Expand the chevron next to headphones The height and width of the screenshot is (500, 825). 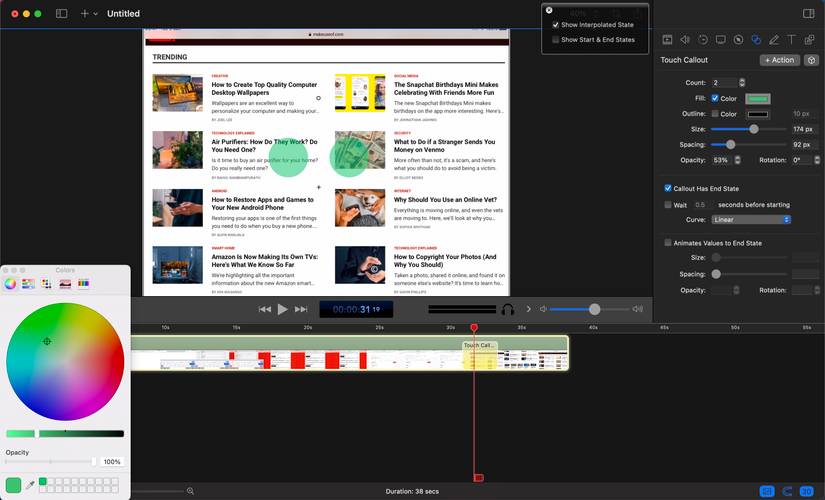(528, 309)
